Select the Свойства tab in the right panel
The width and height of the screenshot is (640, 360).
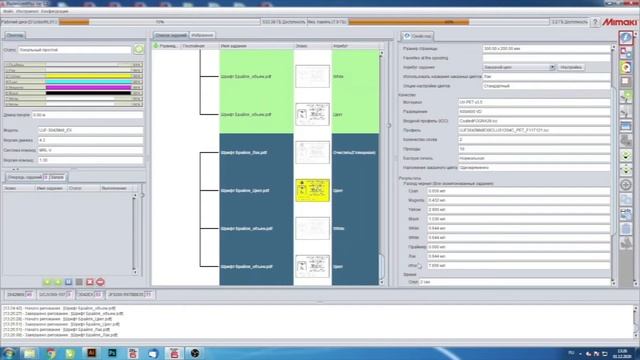(x=417, y=36)
